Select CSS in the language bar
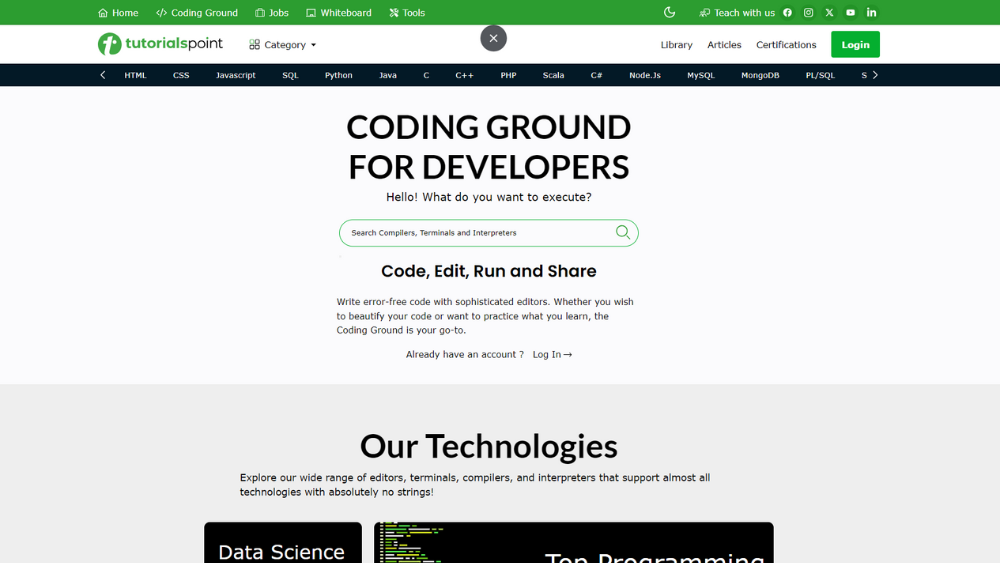Viewport: 1000px width, 563px height. click(181, 75)
